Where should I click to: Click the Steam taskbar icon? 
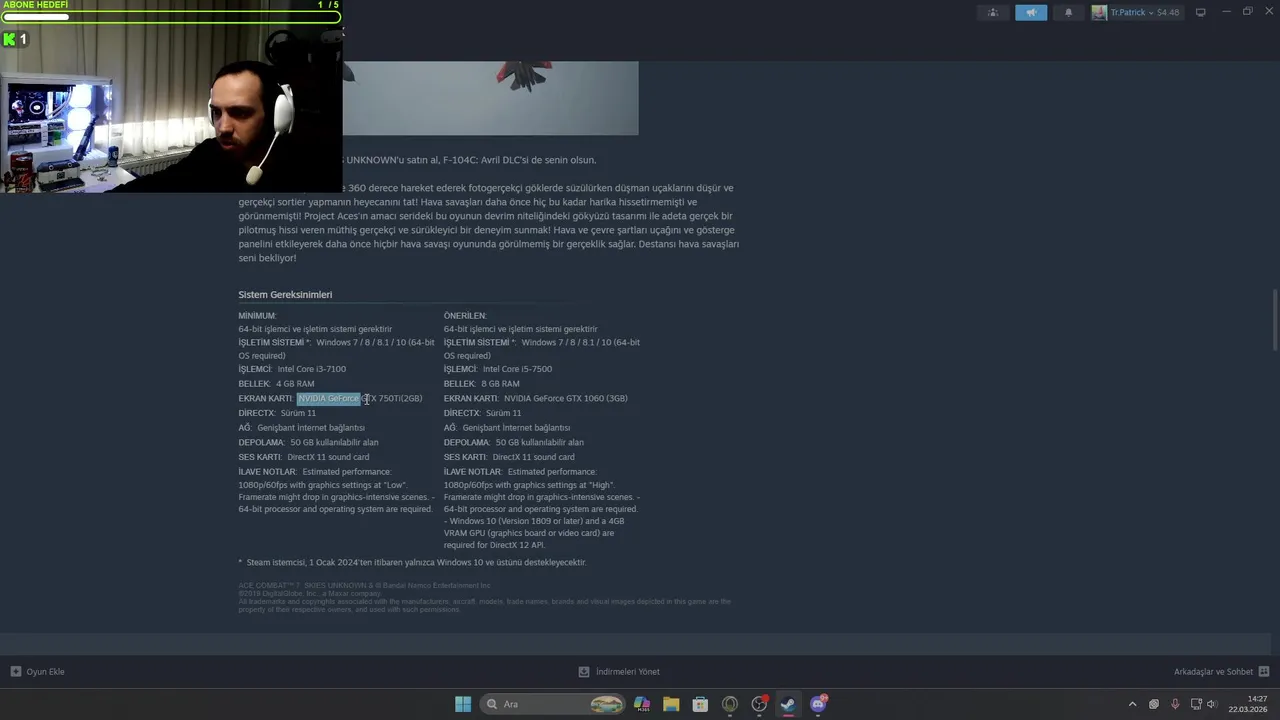coord(788,704)
